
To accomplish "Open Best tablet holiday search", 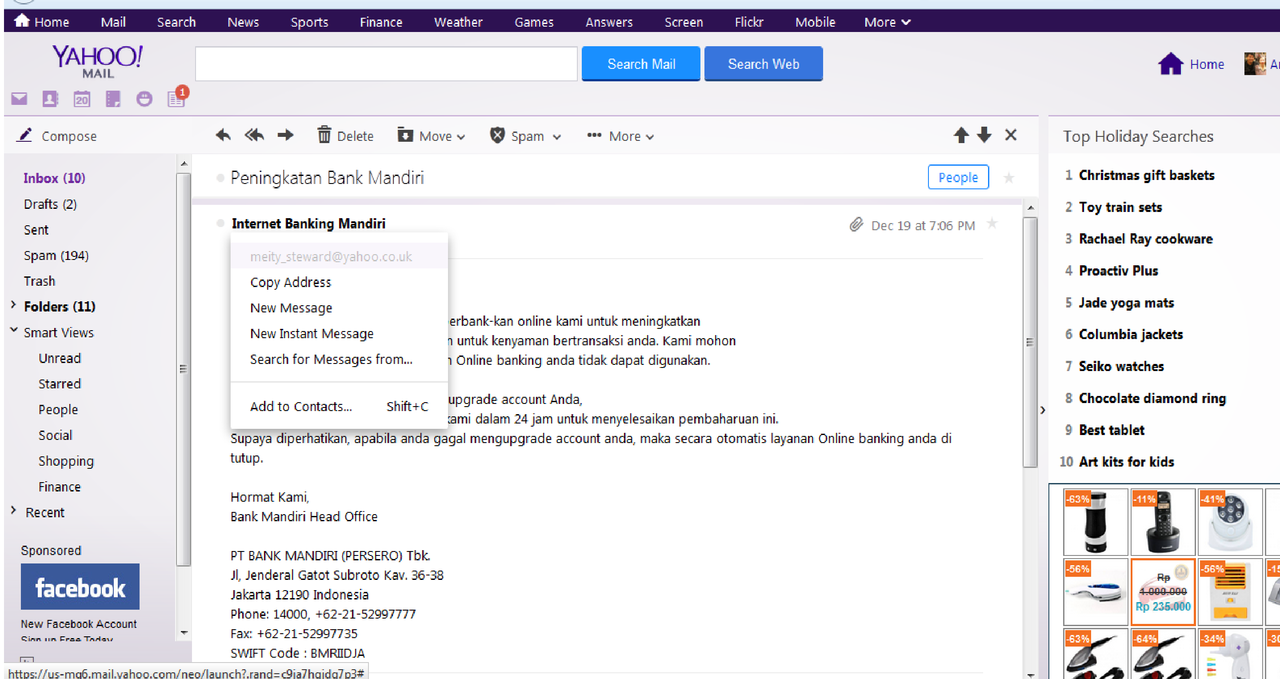I will click(1112, 430).
